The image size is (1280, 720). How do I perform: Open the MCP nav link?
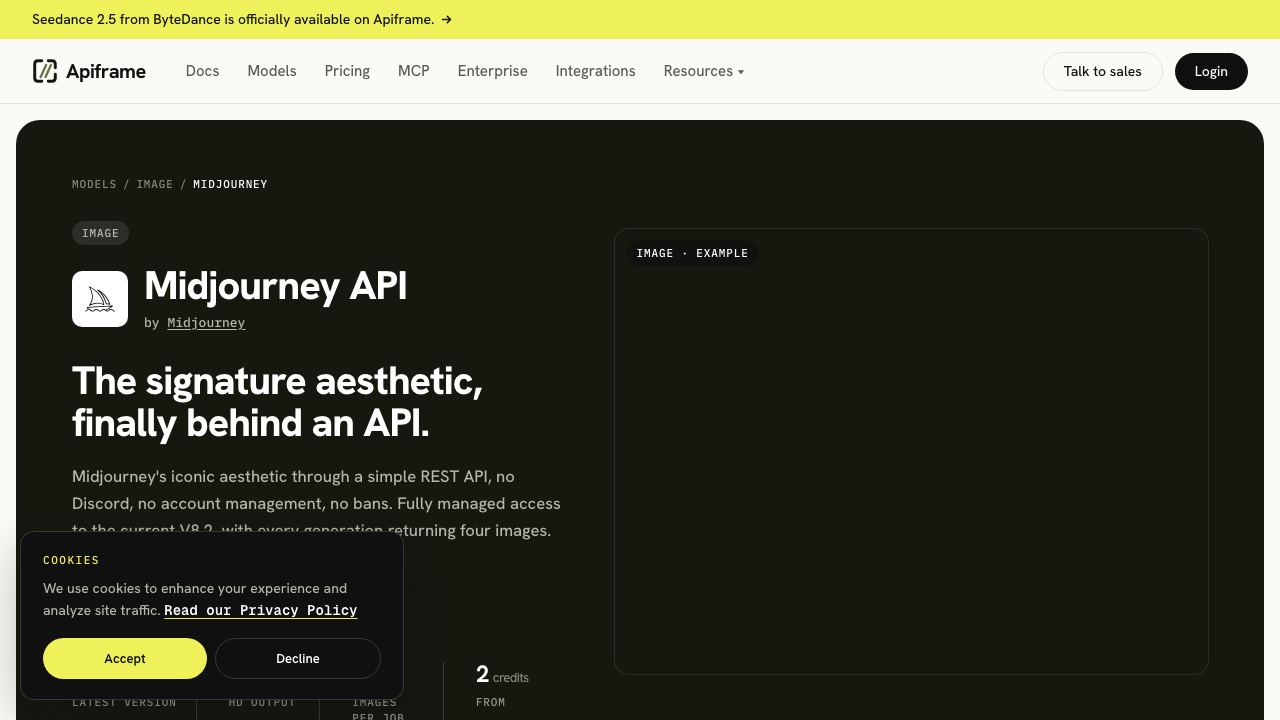pos(413,71)
